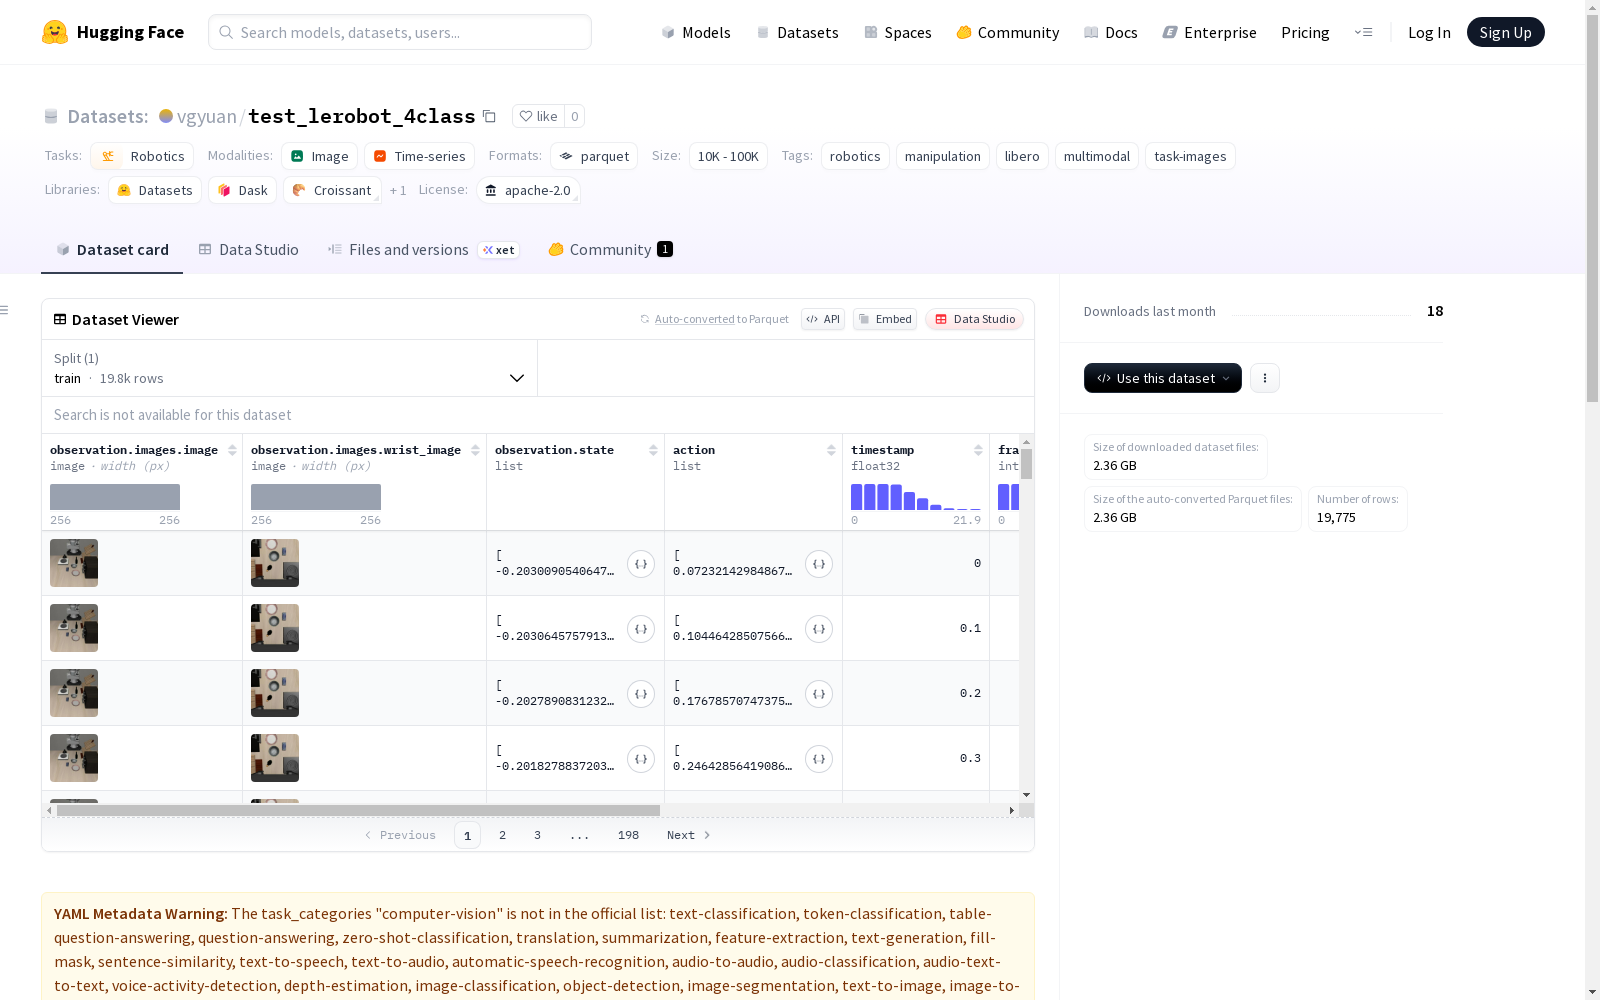Viewport: 1600px width, 1000px height.
Task: Open the Split train dropdown
Action: pyautogui.click(x=290, y=368)
